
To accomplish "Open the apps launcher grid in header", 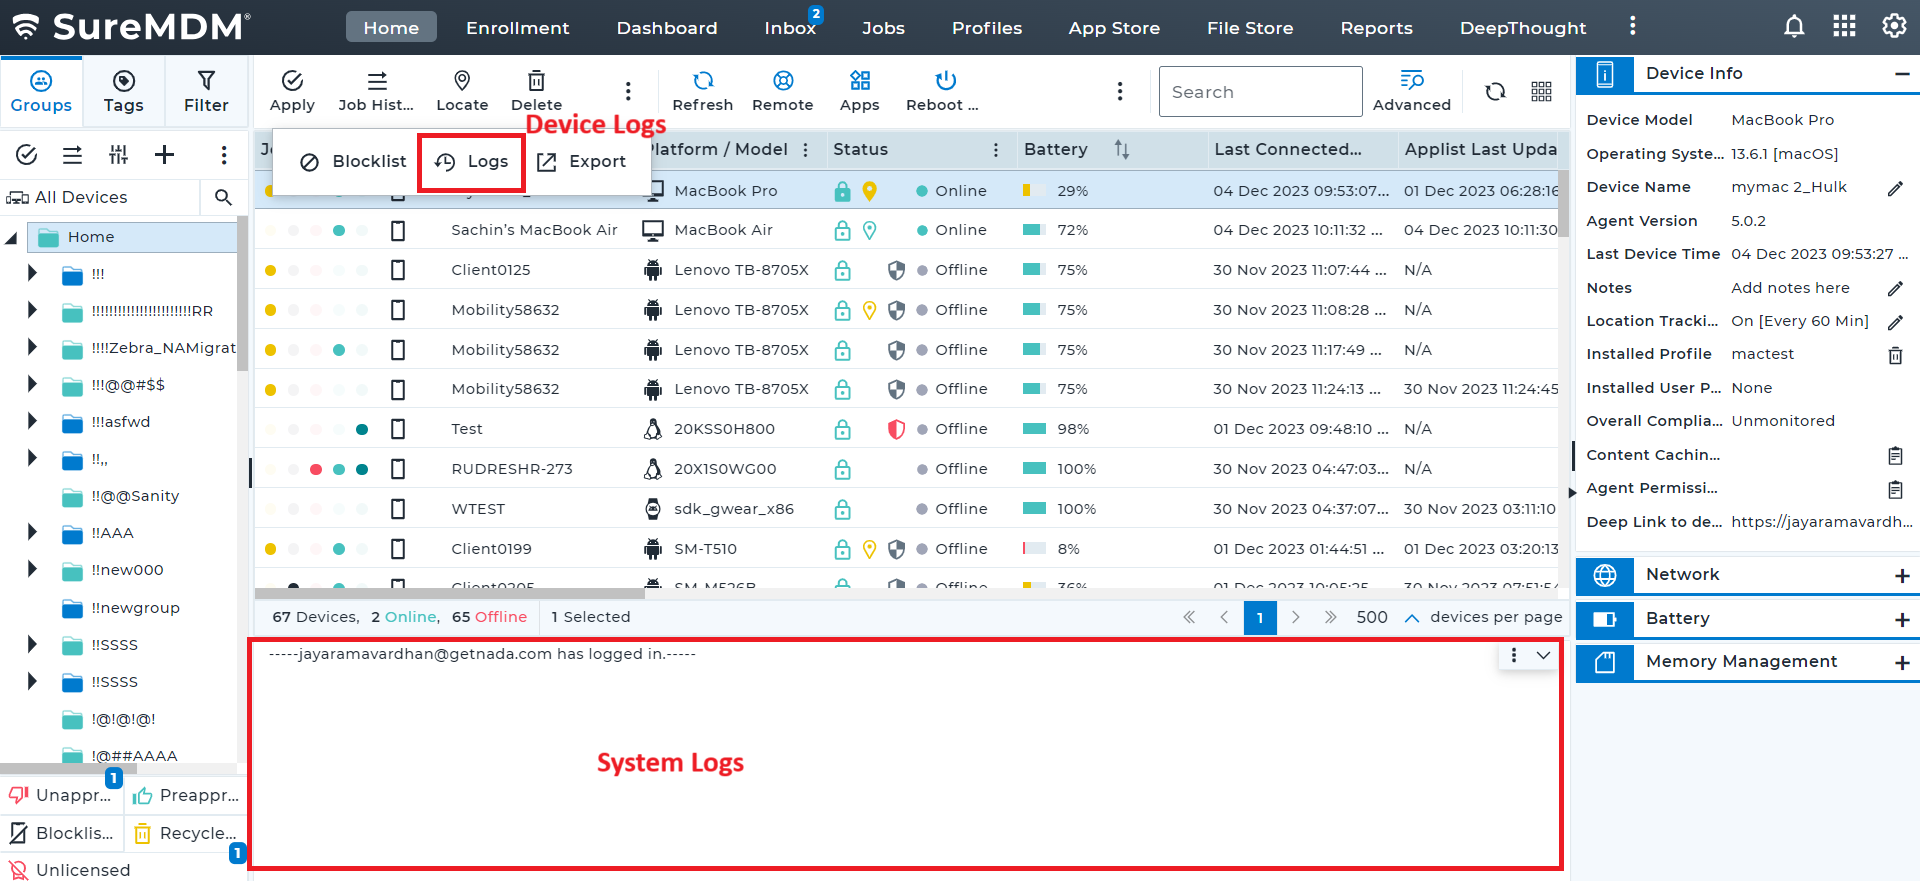I will pyautogui.click(x=1844, y=27).
